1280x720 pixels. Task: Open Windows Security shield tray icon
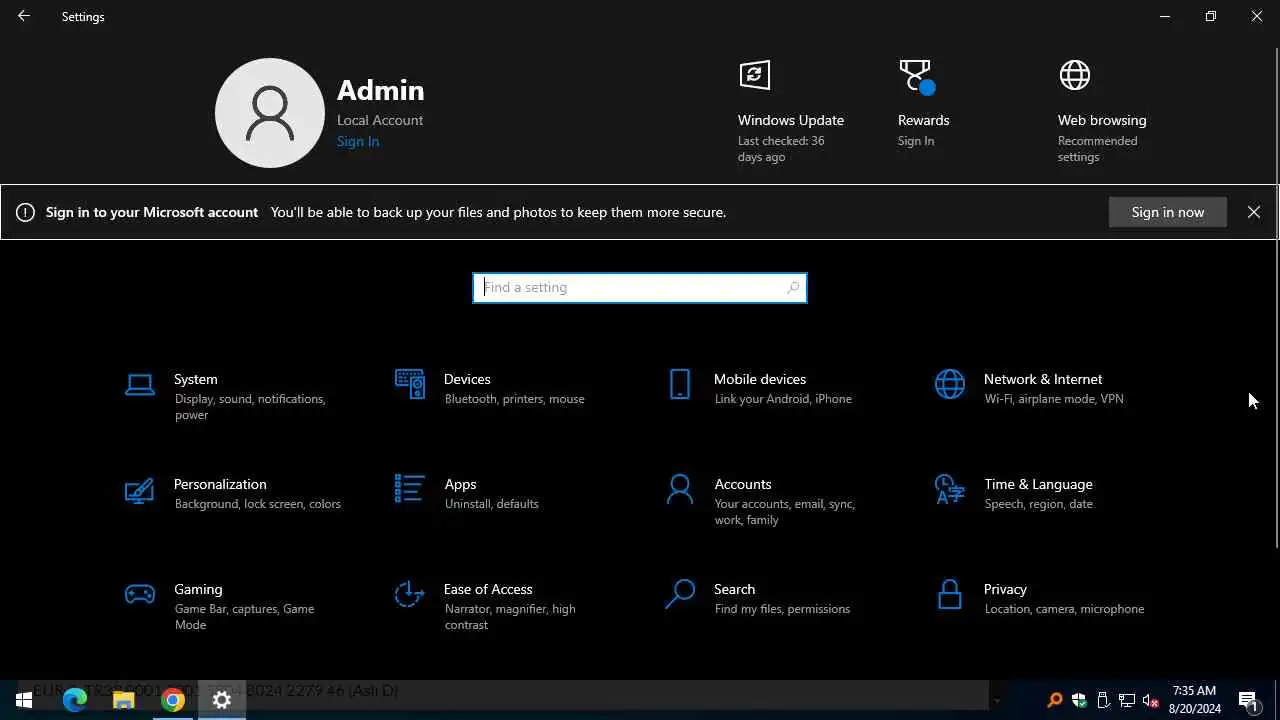(1079, 700)
